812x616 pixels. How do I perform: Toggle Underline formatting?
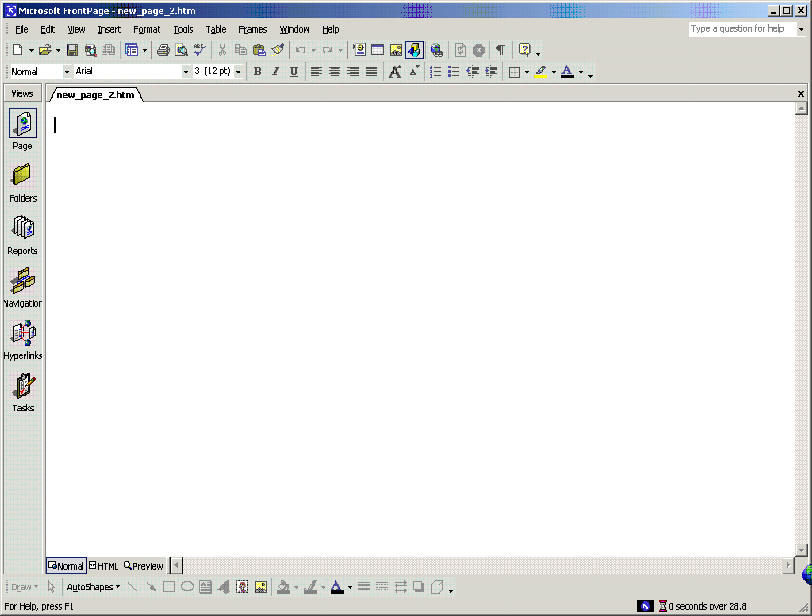(x=294, y=71)
